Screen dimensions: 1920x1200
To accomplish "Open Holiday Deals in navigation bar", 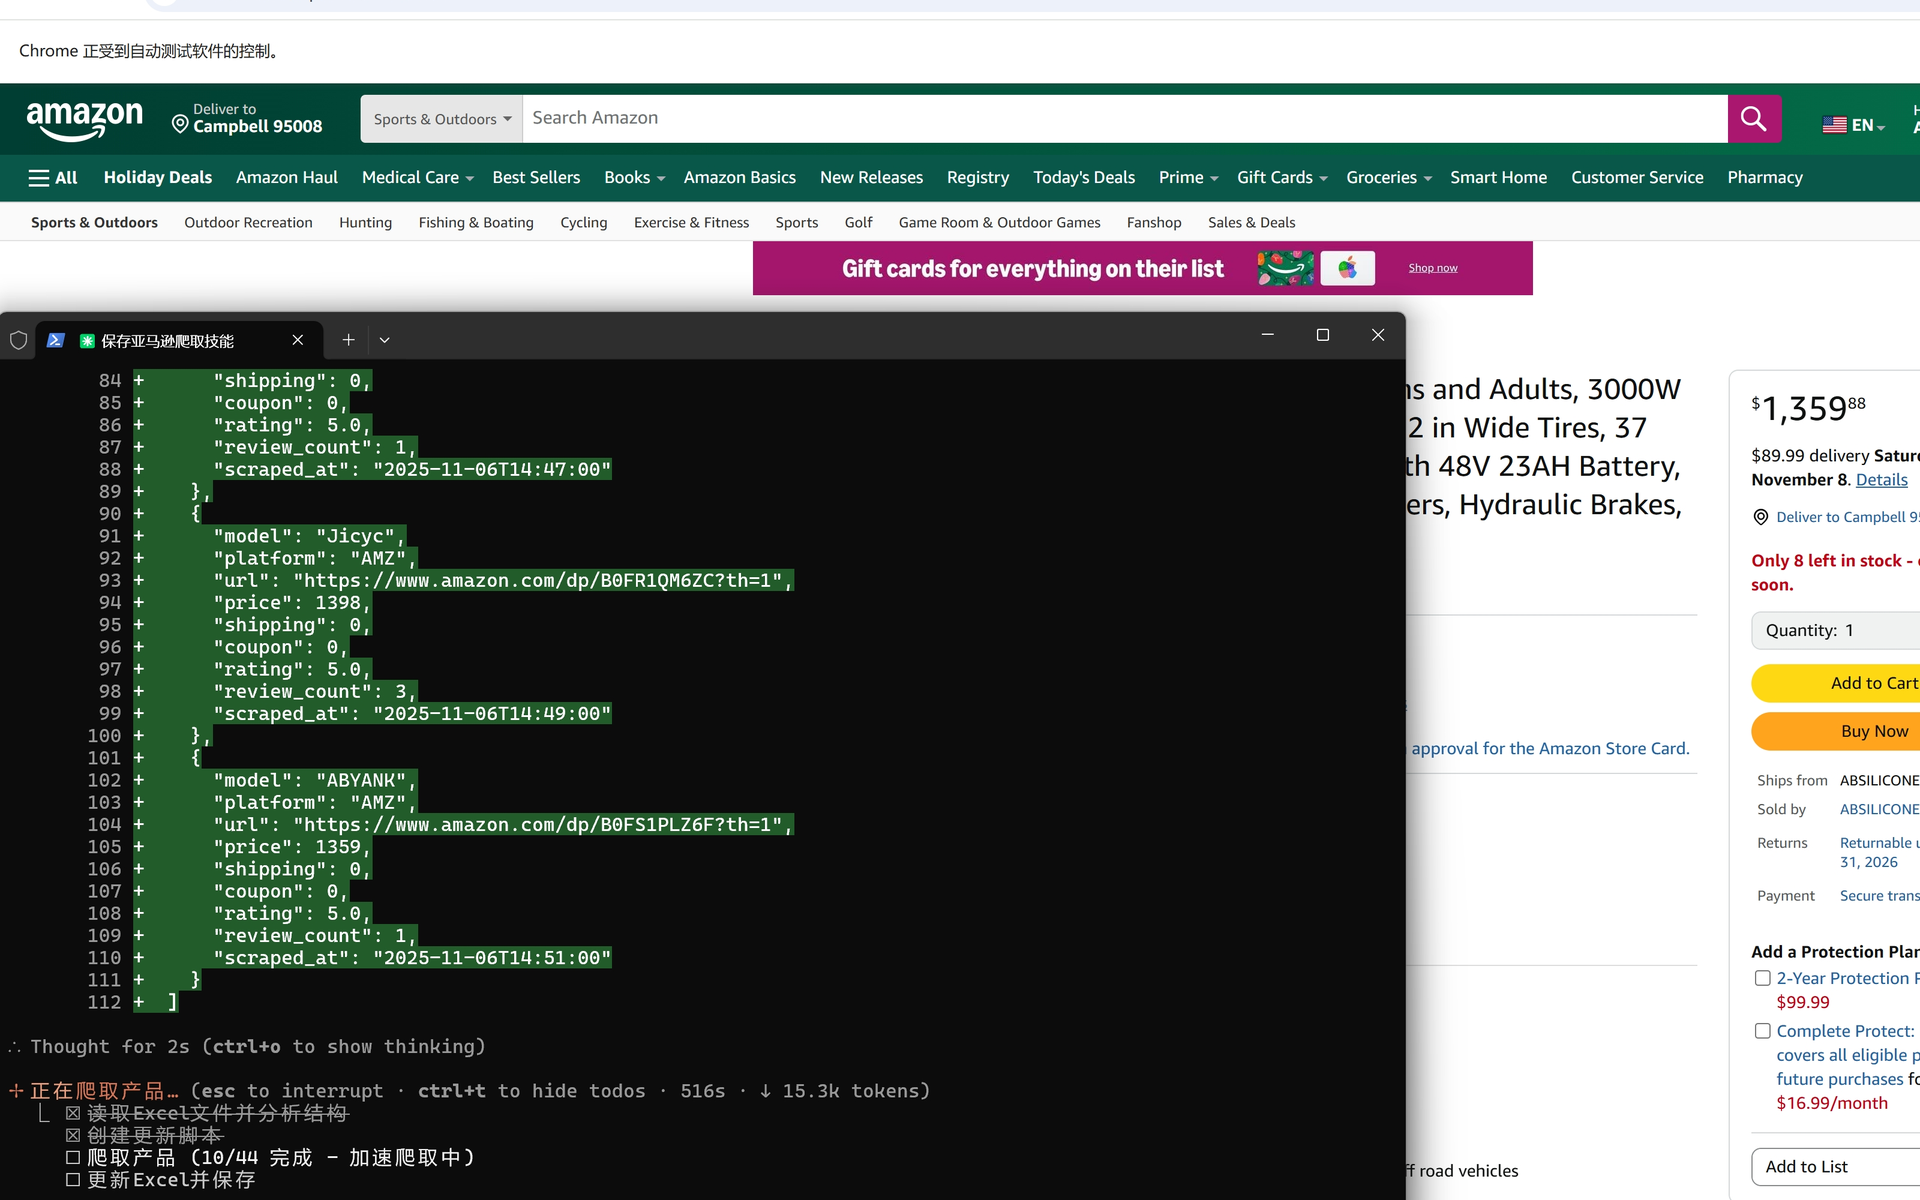I will [x=158, y=178].
